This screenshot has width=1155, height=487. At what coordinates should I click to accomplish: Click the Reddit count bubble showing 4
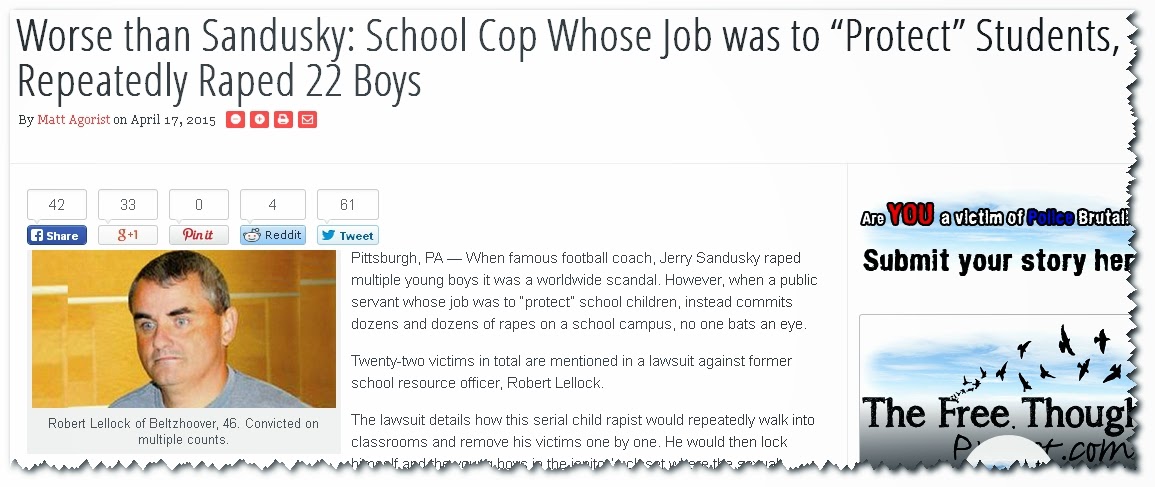[273, 205]
